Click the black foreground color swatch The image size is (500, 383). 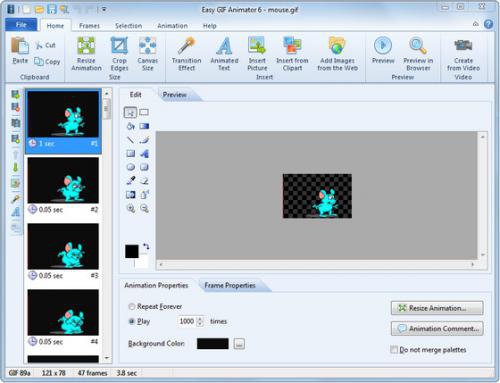132,251
